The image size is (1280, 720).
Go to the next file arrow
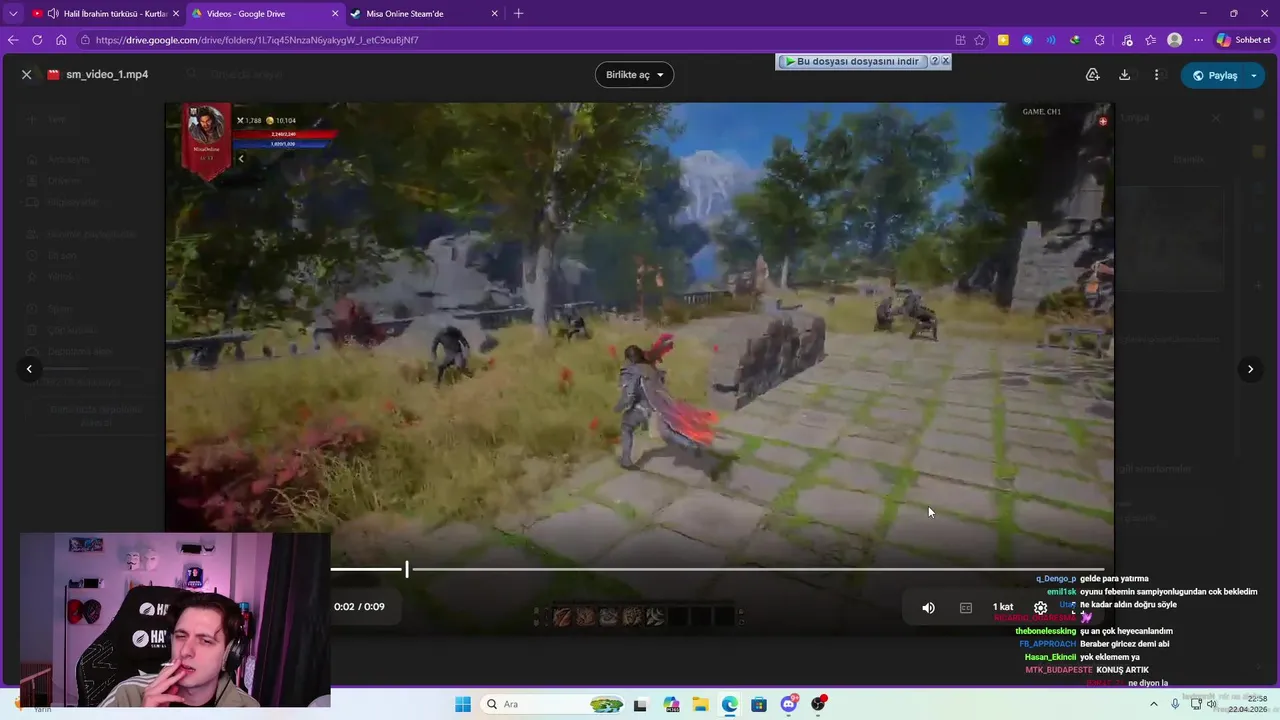tap(1250, 369)
